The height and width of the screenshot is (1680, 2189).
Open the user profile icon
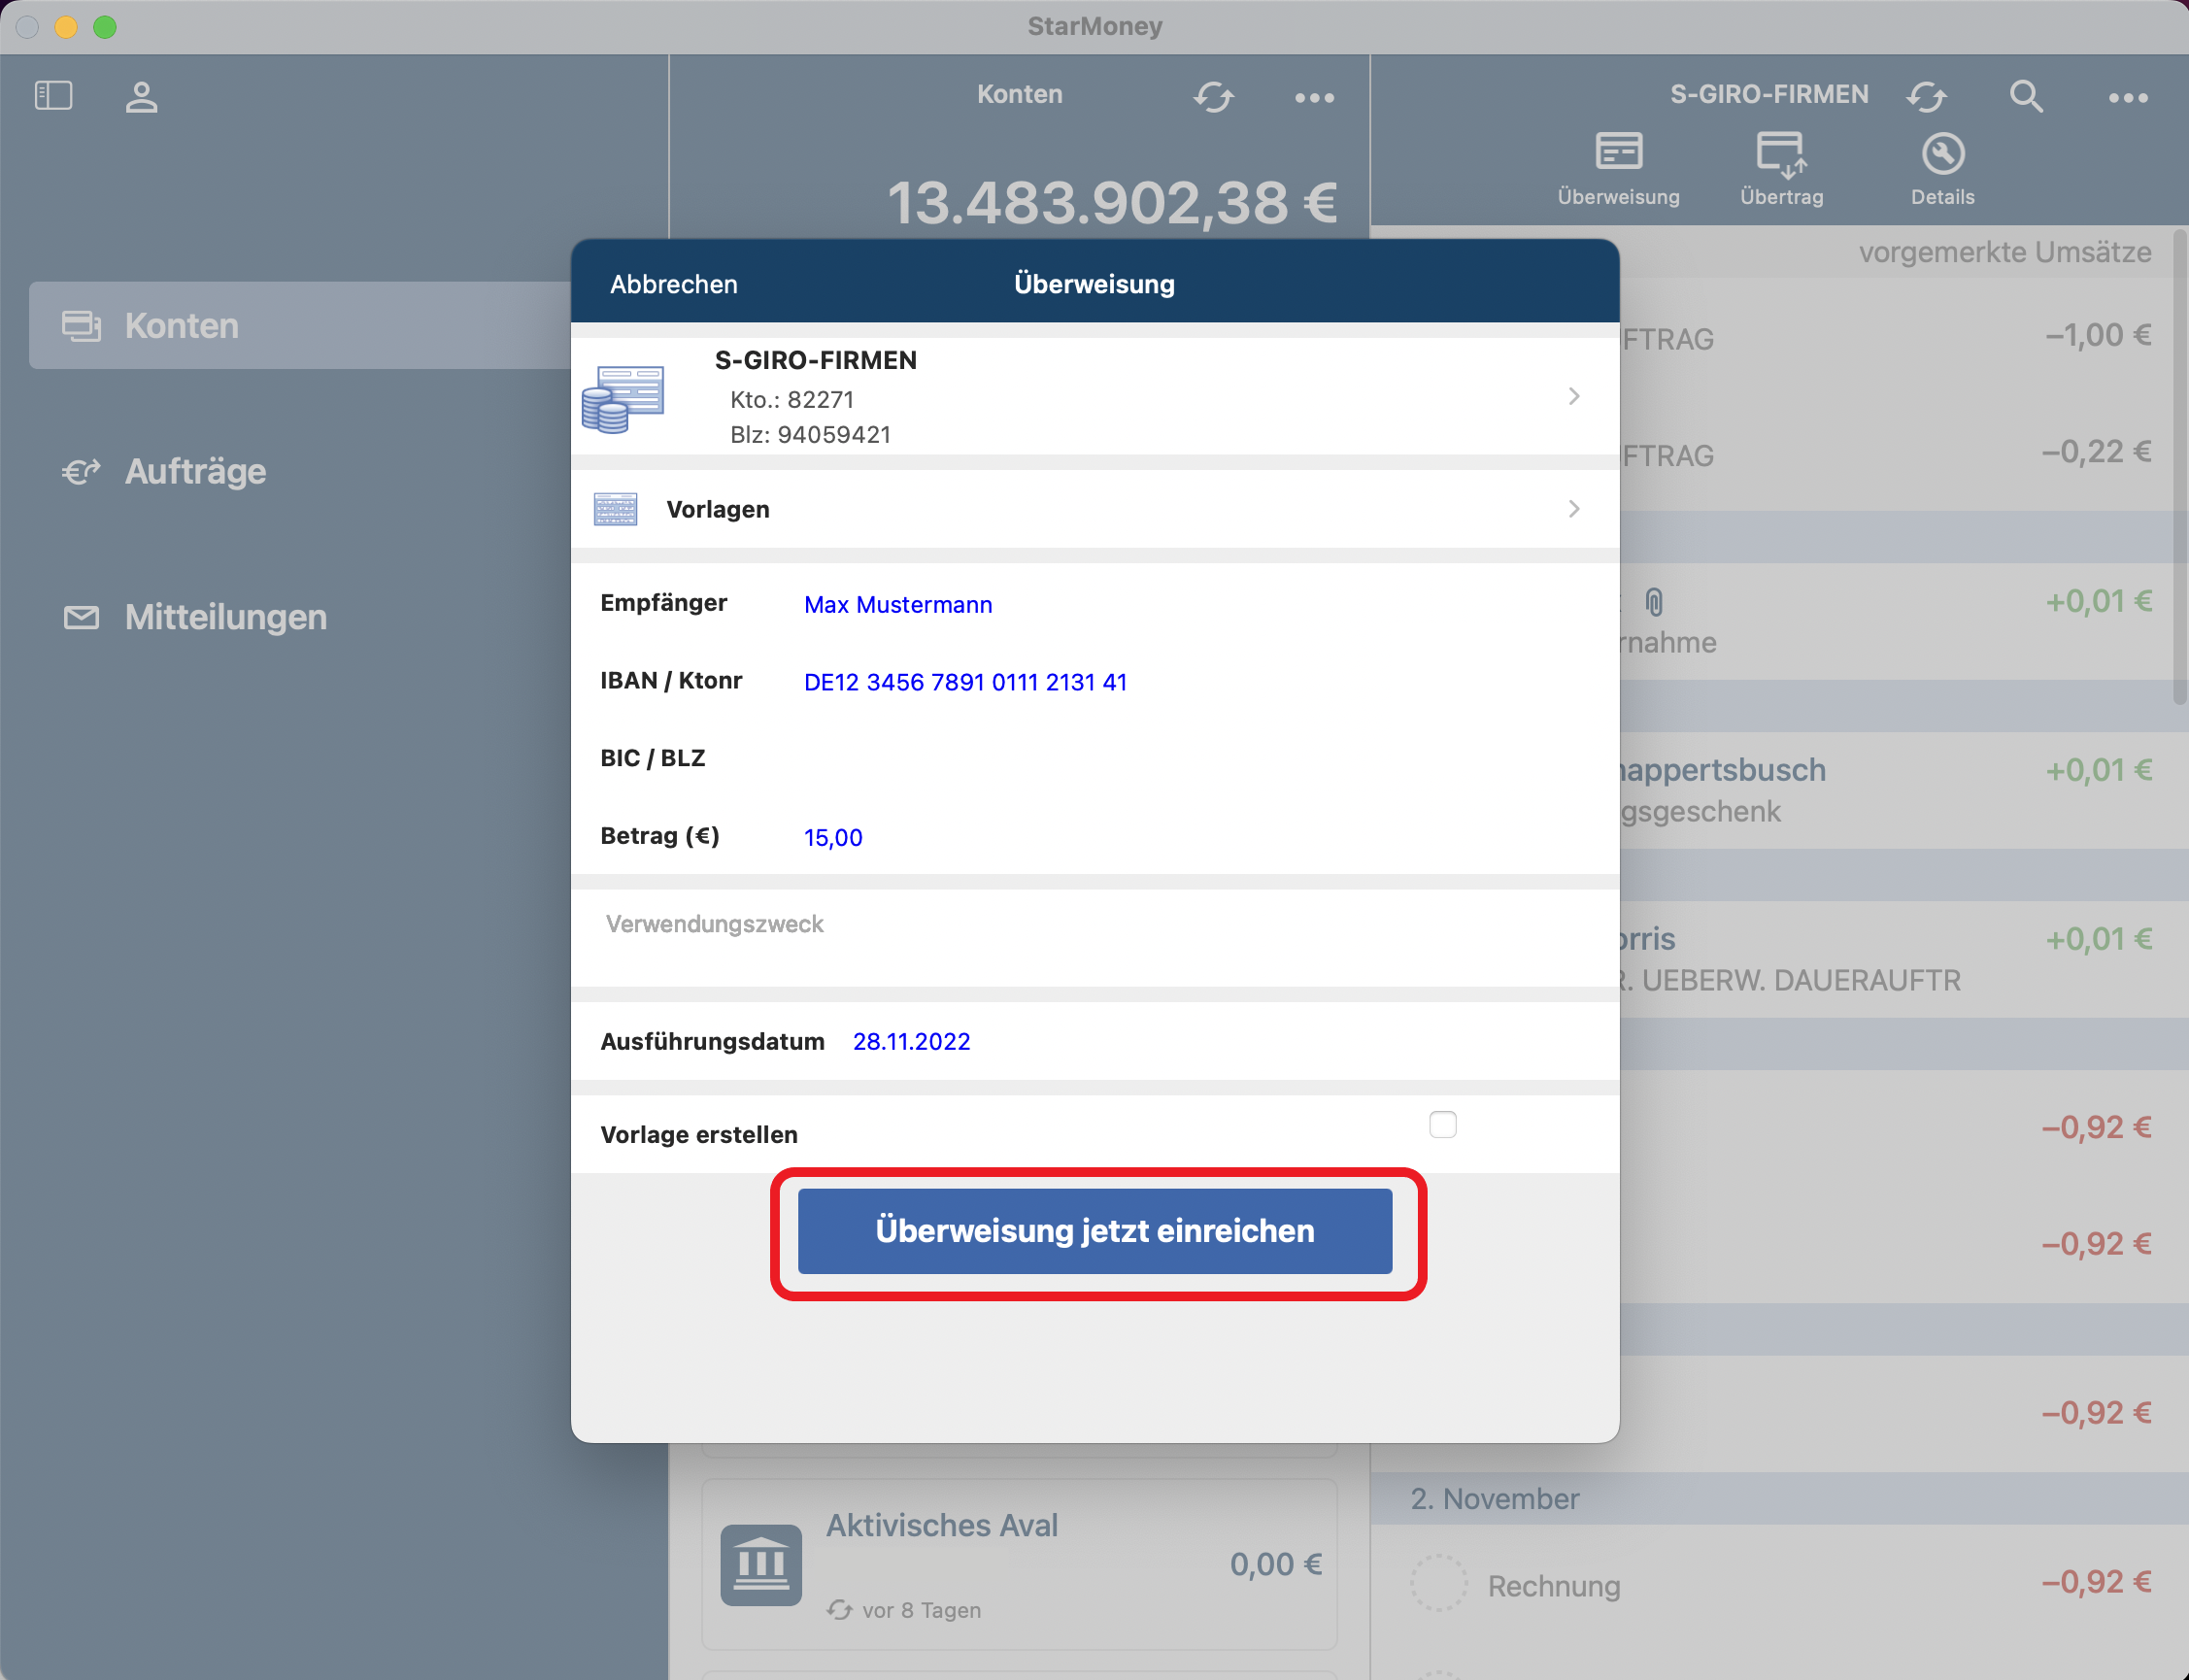pos(141,96)
